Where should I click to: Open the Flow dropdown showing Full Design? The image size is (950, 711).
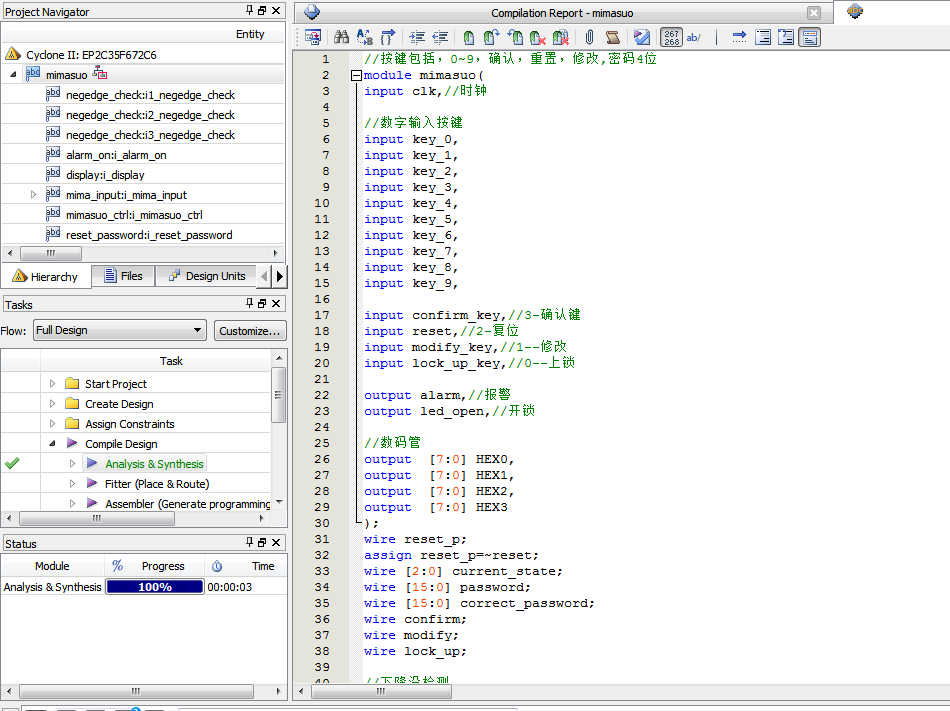120,330
